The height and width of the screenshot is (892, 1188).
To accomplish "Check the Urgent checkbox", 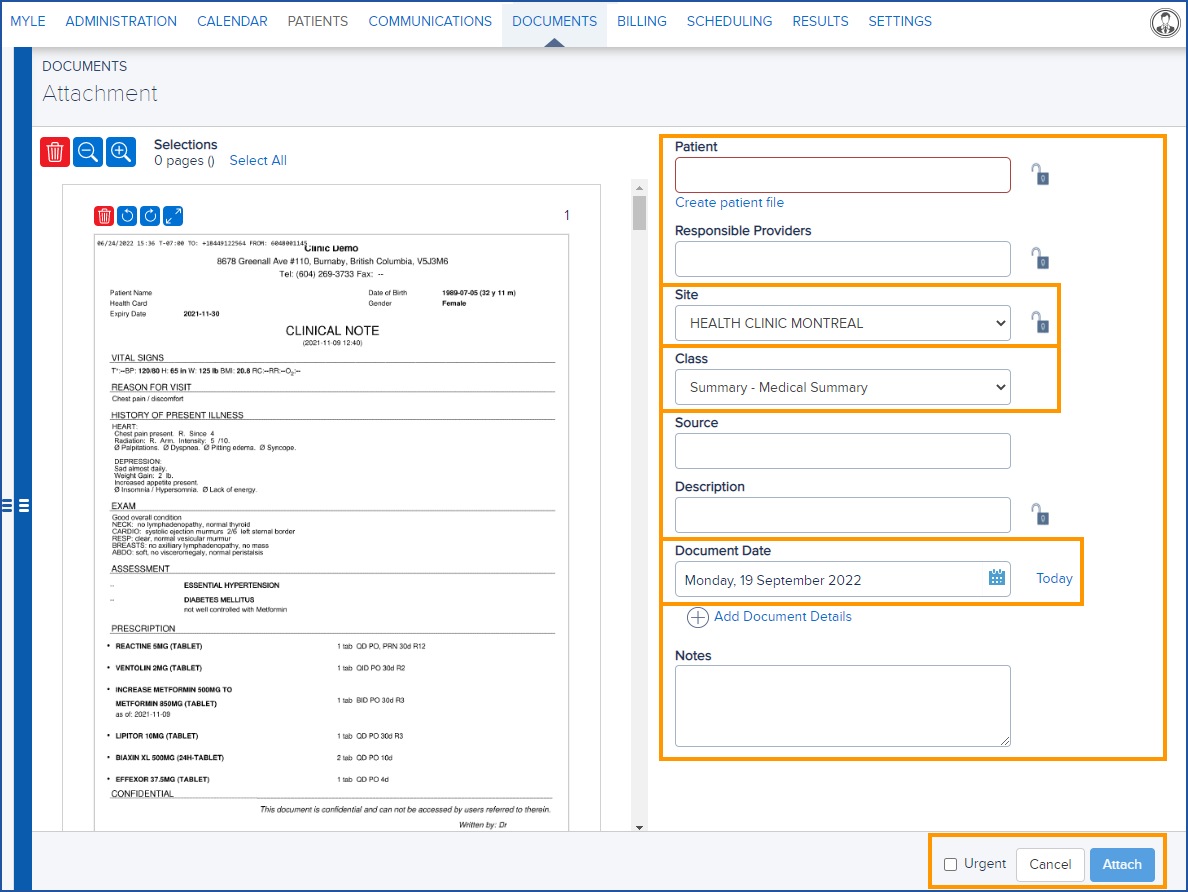I will click(951, 864).
